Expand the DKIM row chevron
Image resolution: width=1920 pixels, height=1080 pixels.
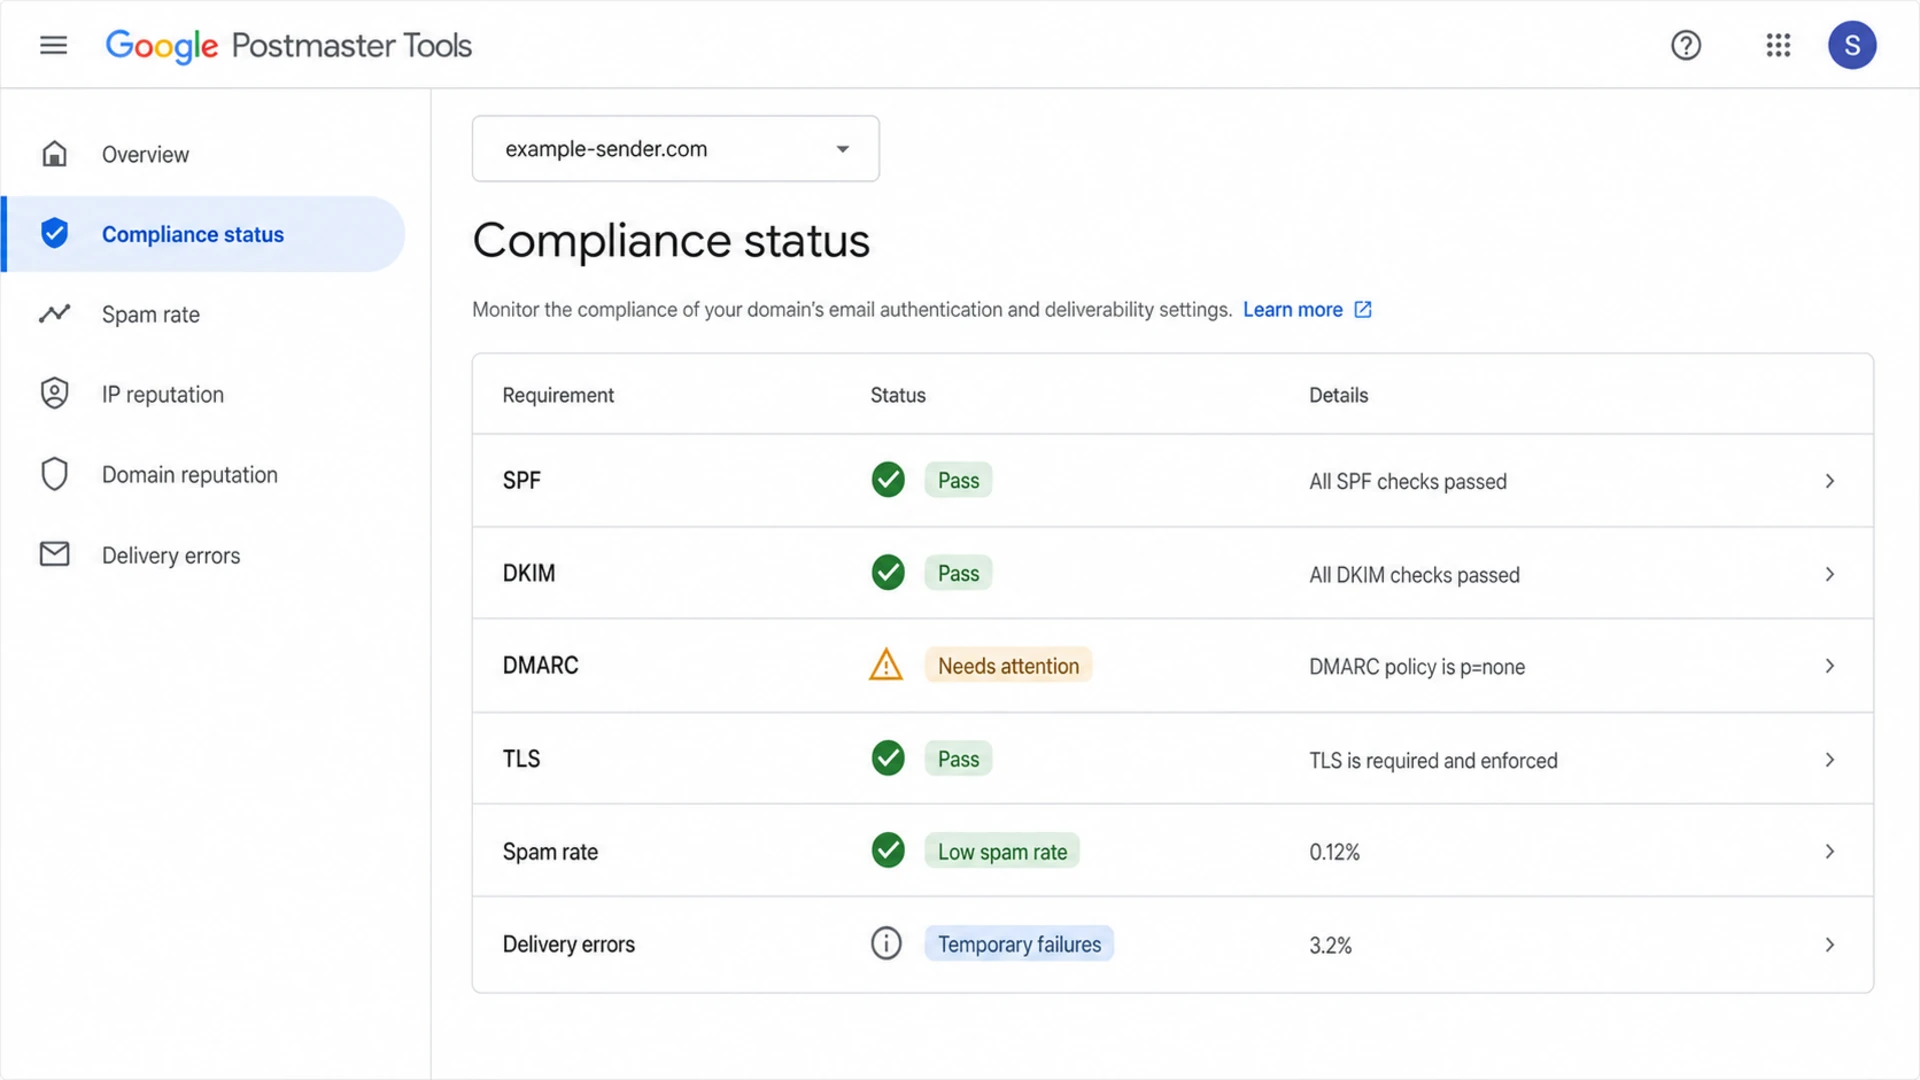tap(1830, 574)
